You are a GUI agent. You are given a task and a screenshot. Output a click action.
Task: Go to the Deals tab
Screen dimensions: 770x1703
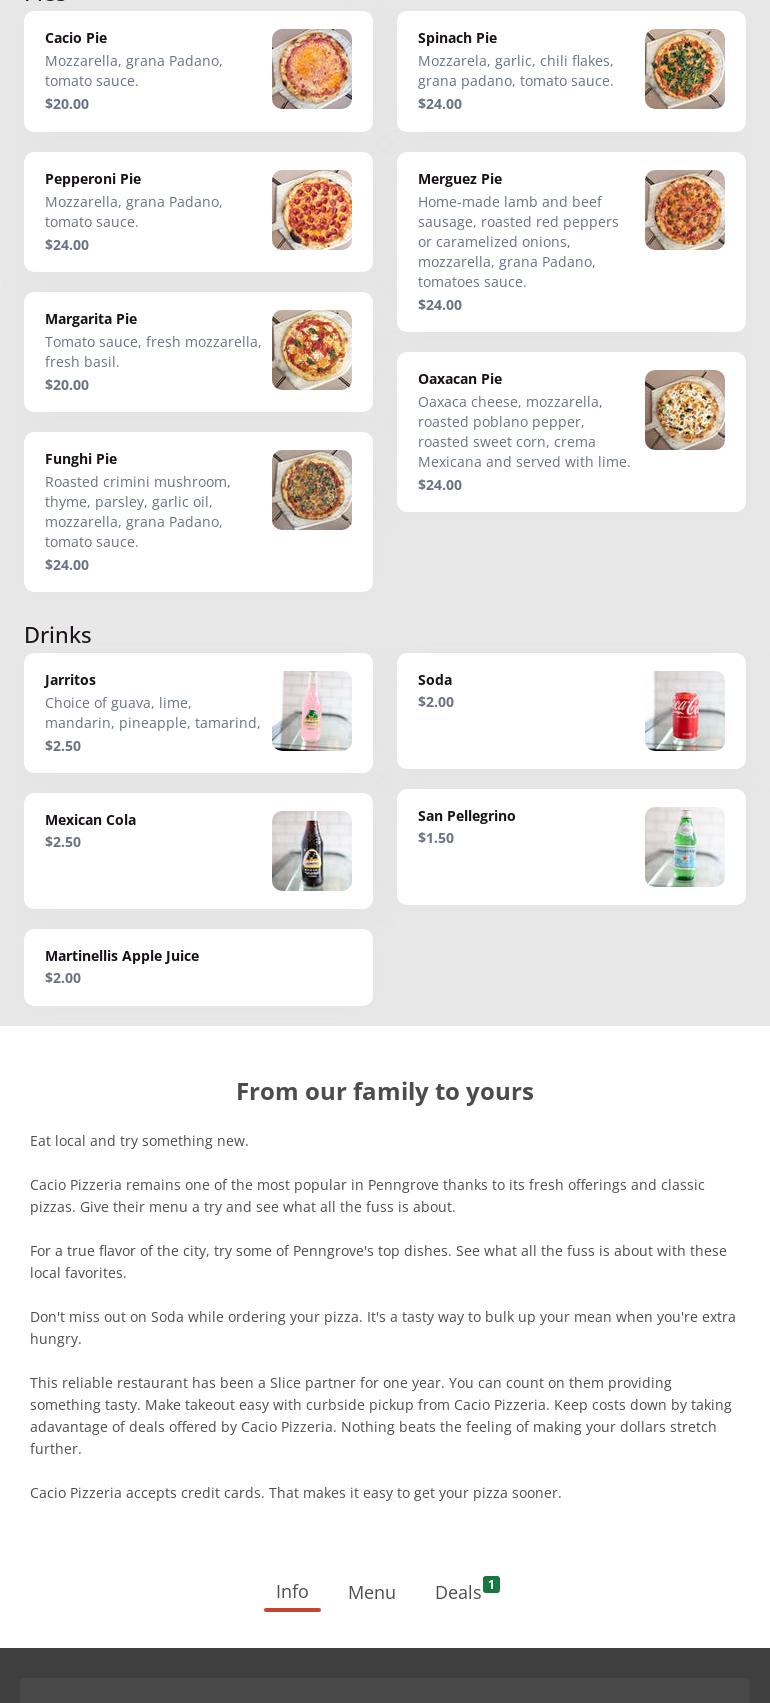458,1592
